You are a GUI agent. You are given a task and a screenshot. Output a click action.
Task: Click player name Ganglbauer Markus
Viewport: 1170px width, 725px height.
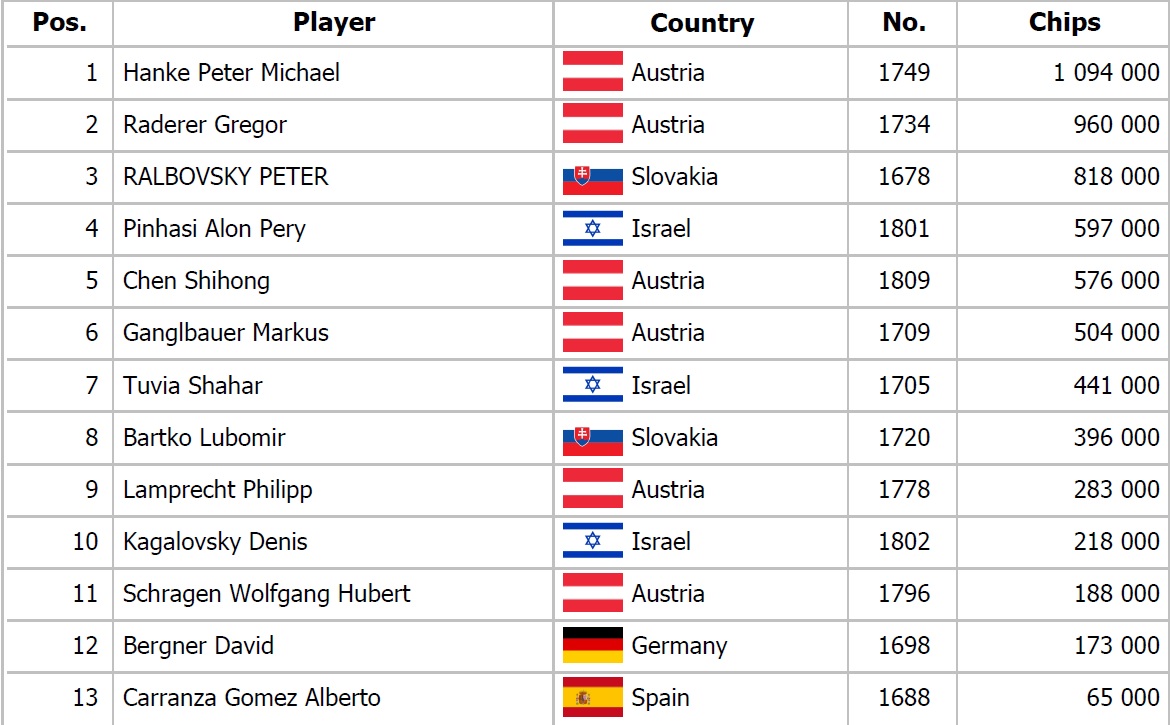(225, 333)
